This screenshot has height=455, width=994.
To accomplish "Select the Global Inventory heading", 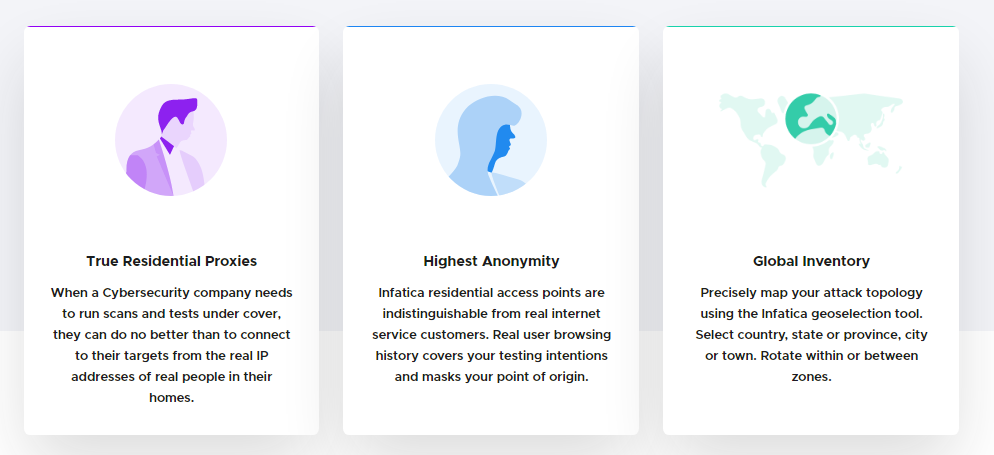I will tap(811, 261).
